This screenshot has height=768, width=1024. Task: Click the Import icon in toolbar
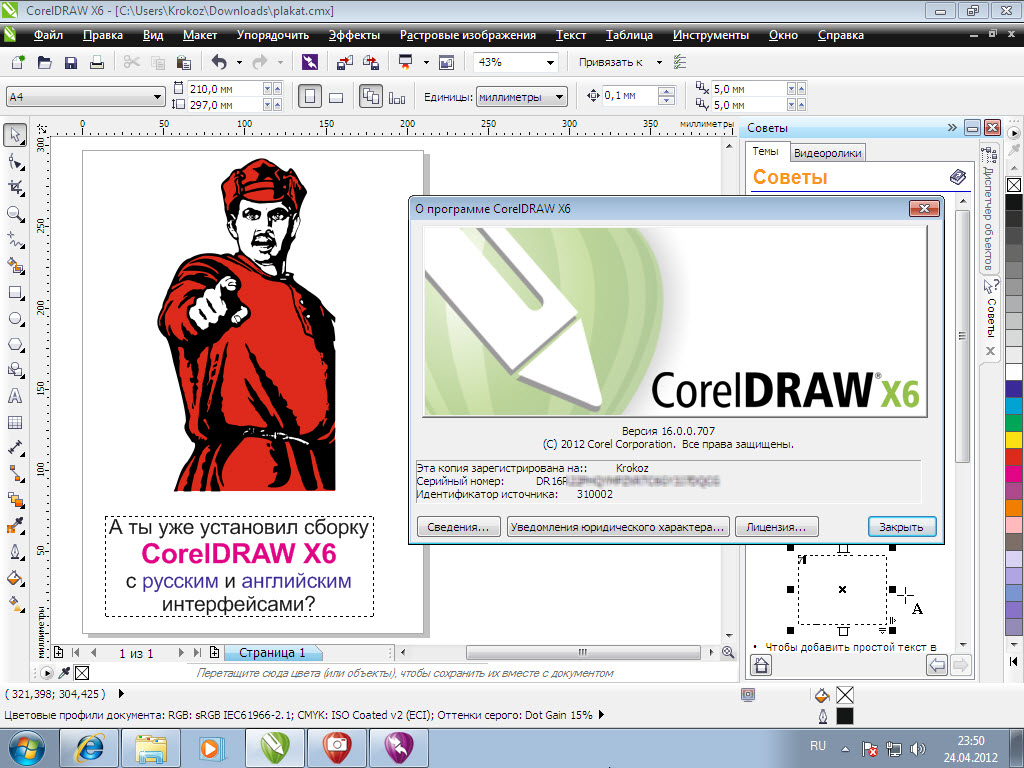[x=344, y=62]
